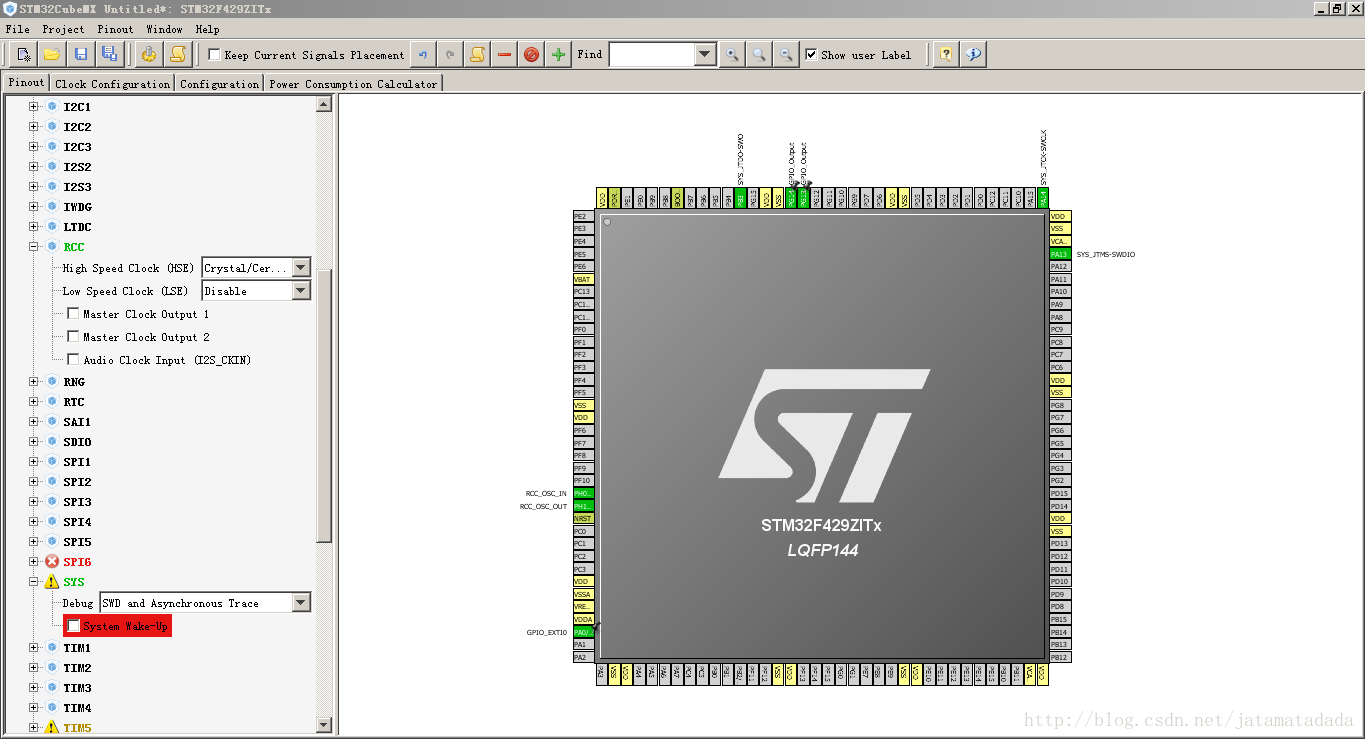Click the Generate Code gear icon

[x=149, y=54]
